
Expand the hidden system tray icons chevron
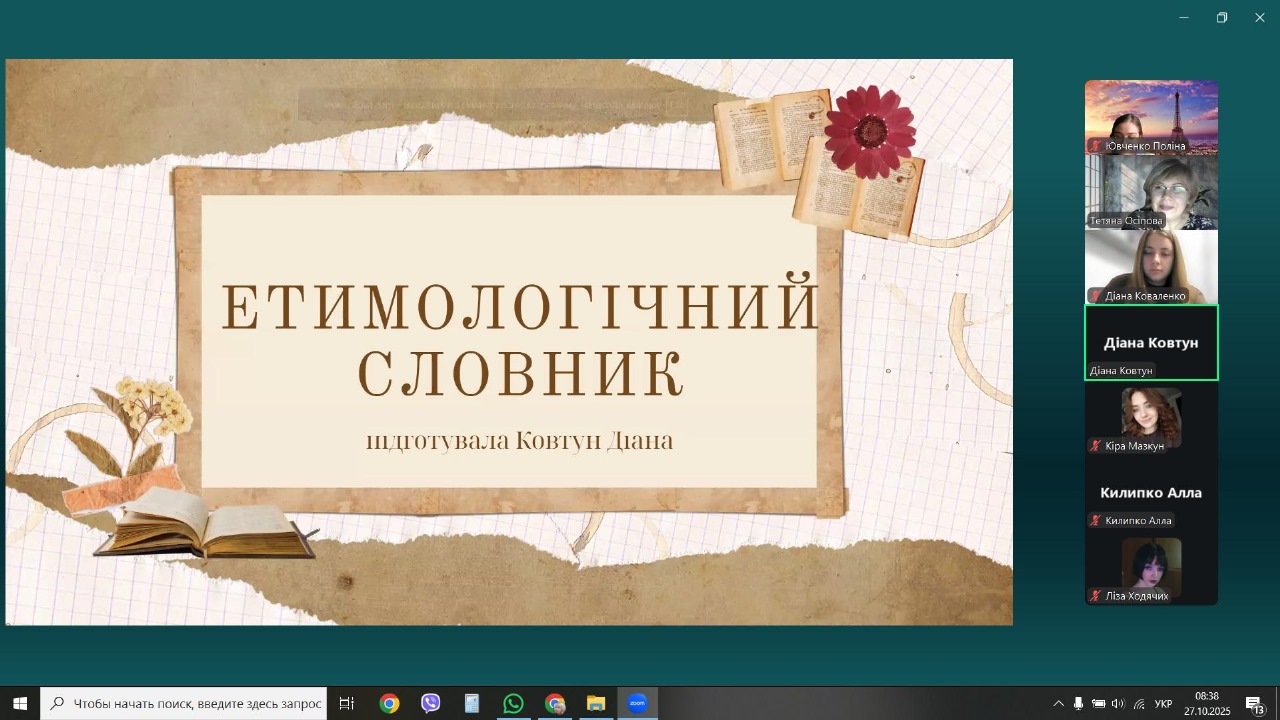click(1058, 704)
